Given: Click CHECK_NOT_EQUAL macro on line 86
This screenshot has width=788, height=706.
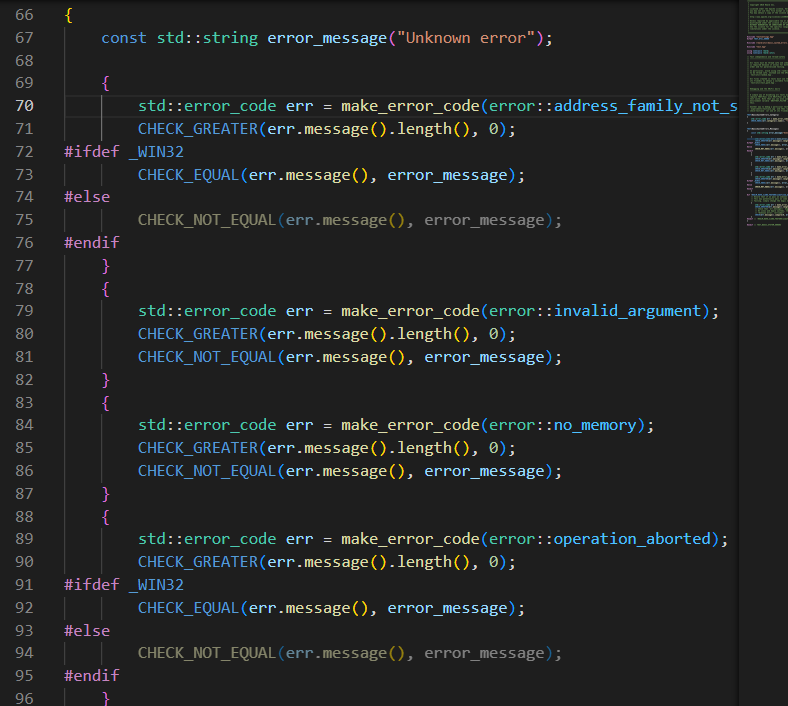Looking at the screenshot, I should pos(207,471).
